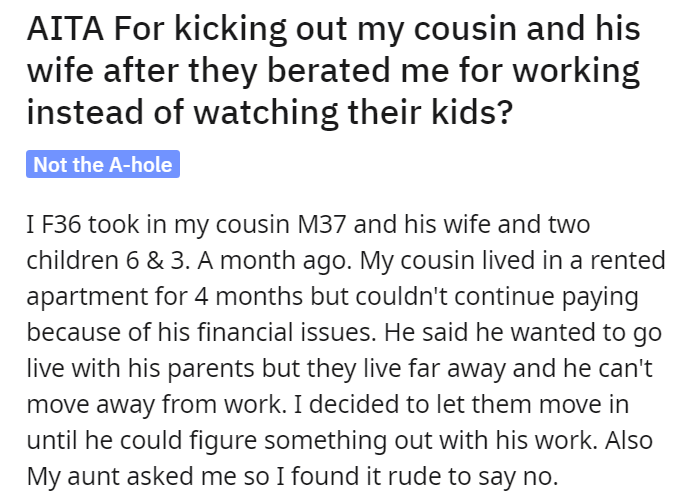Open the AITA post title link
This screenshot has height=501, width=690.
point(333,70)
